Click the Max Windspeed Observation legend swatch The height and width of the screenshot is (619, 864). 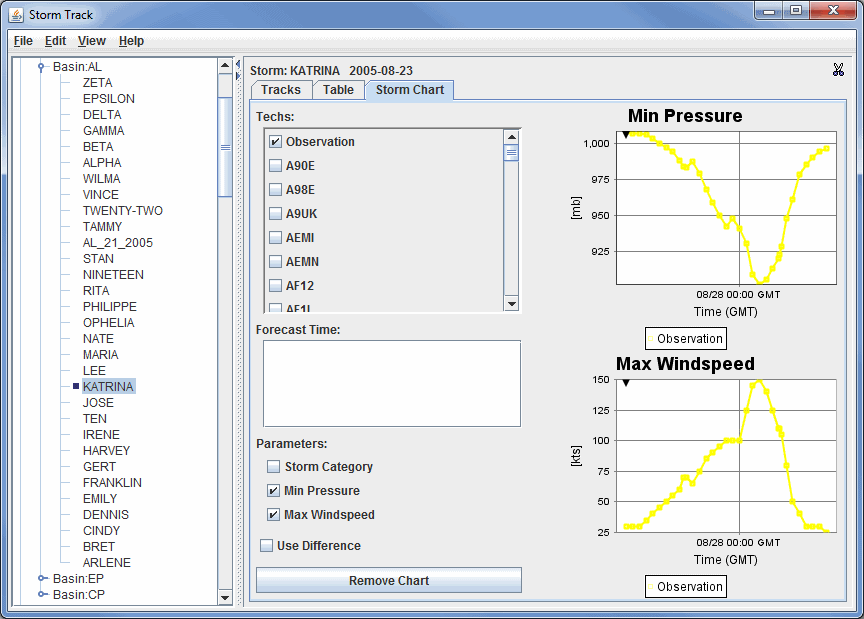tap(651, 587)
